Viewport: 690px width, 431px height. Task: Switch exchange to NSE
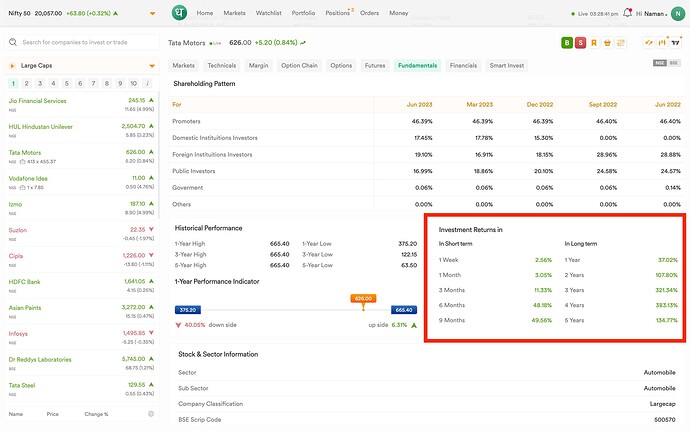click(660, 63)
